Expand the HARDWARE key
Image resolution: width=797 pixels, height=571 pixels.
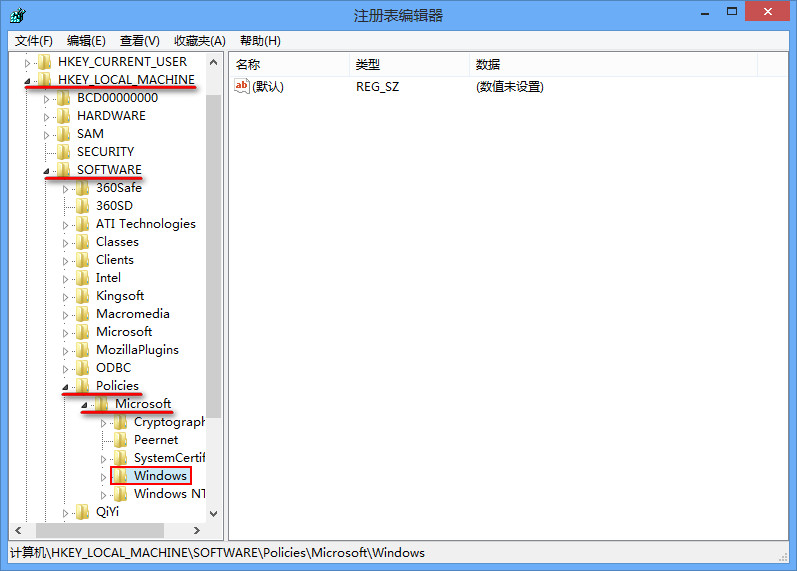(47, 116)
